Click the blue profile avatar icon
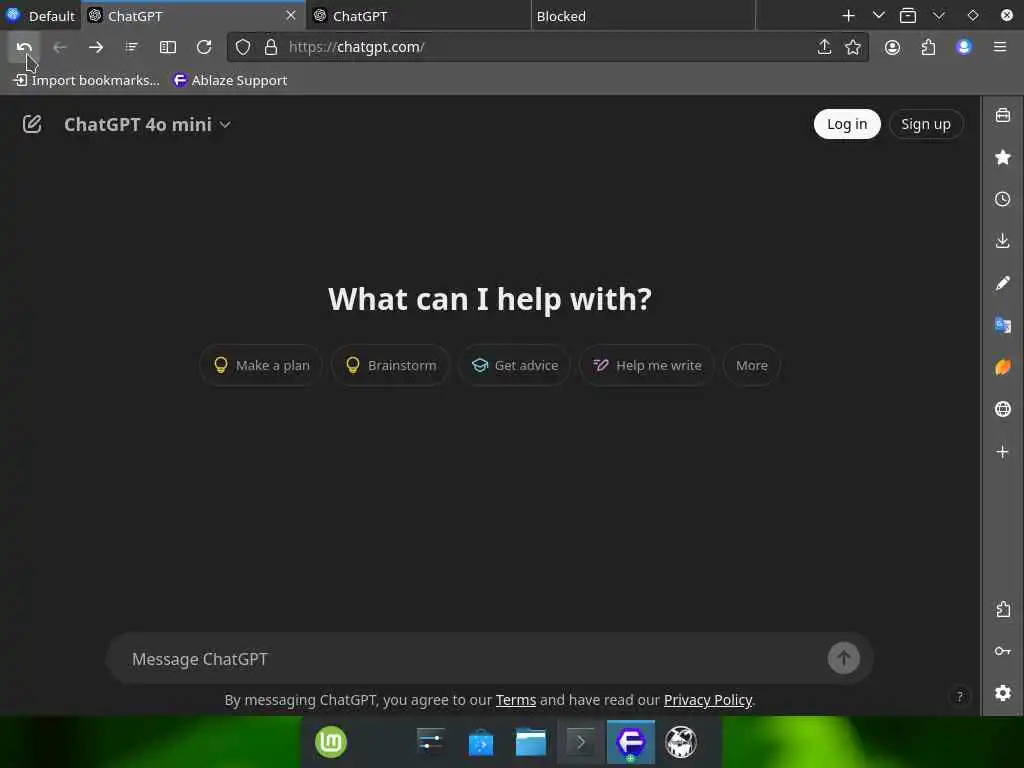The image size is (1024, 768). pos(964,47)
